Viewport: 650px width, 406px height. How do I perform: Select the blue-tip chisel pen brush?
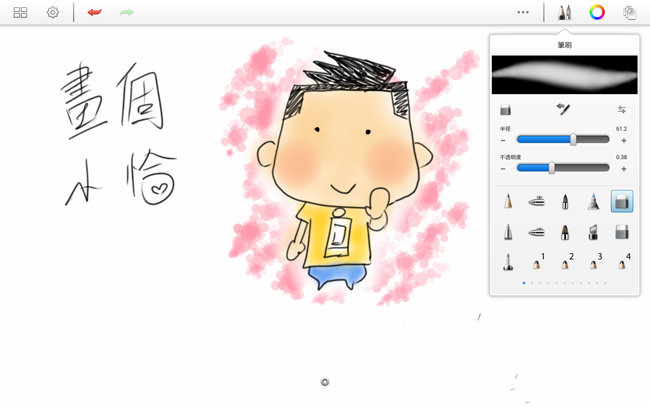[x=593, y=202]
